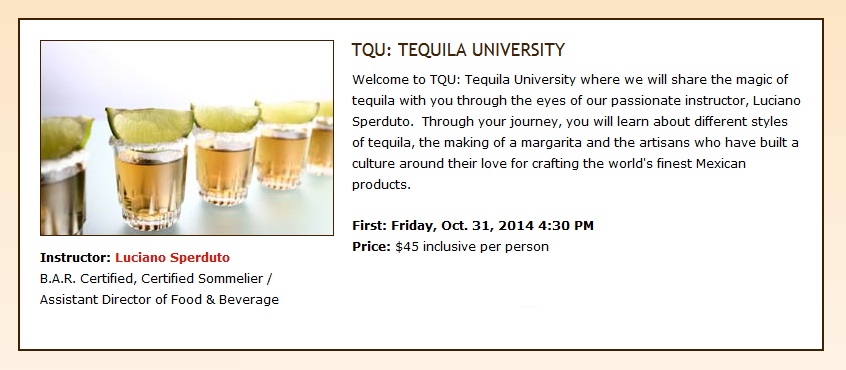This screenshot has width=846, height=370.
Task: Click the leftmost partial shot glass in photo
Action: click(x=64, y=175)
